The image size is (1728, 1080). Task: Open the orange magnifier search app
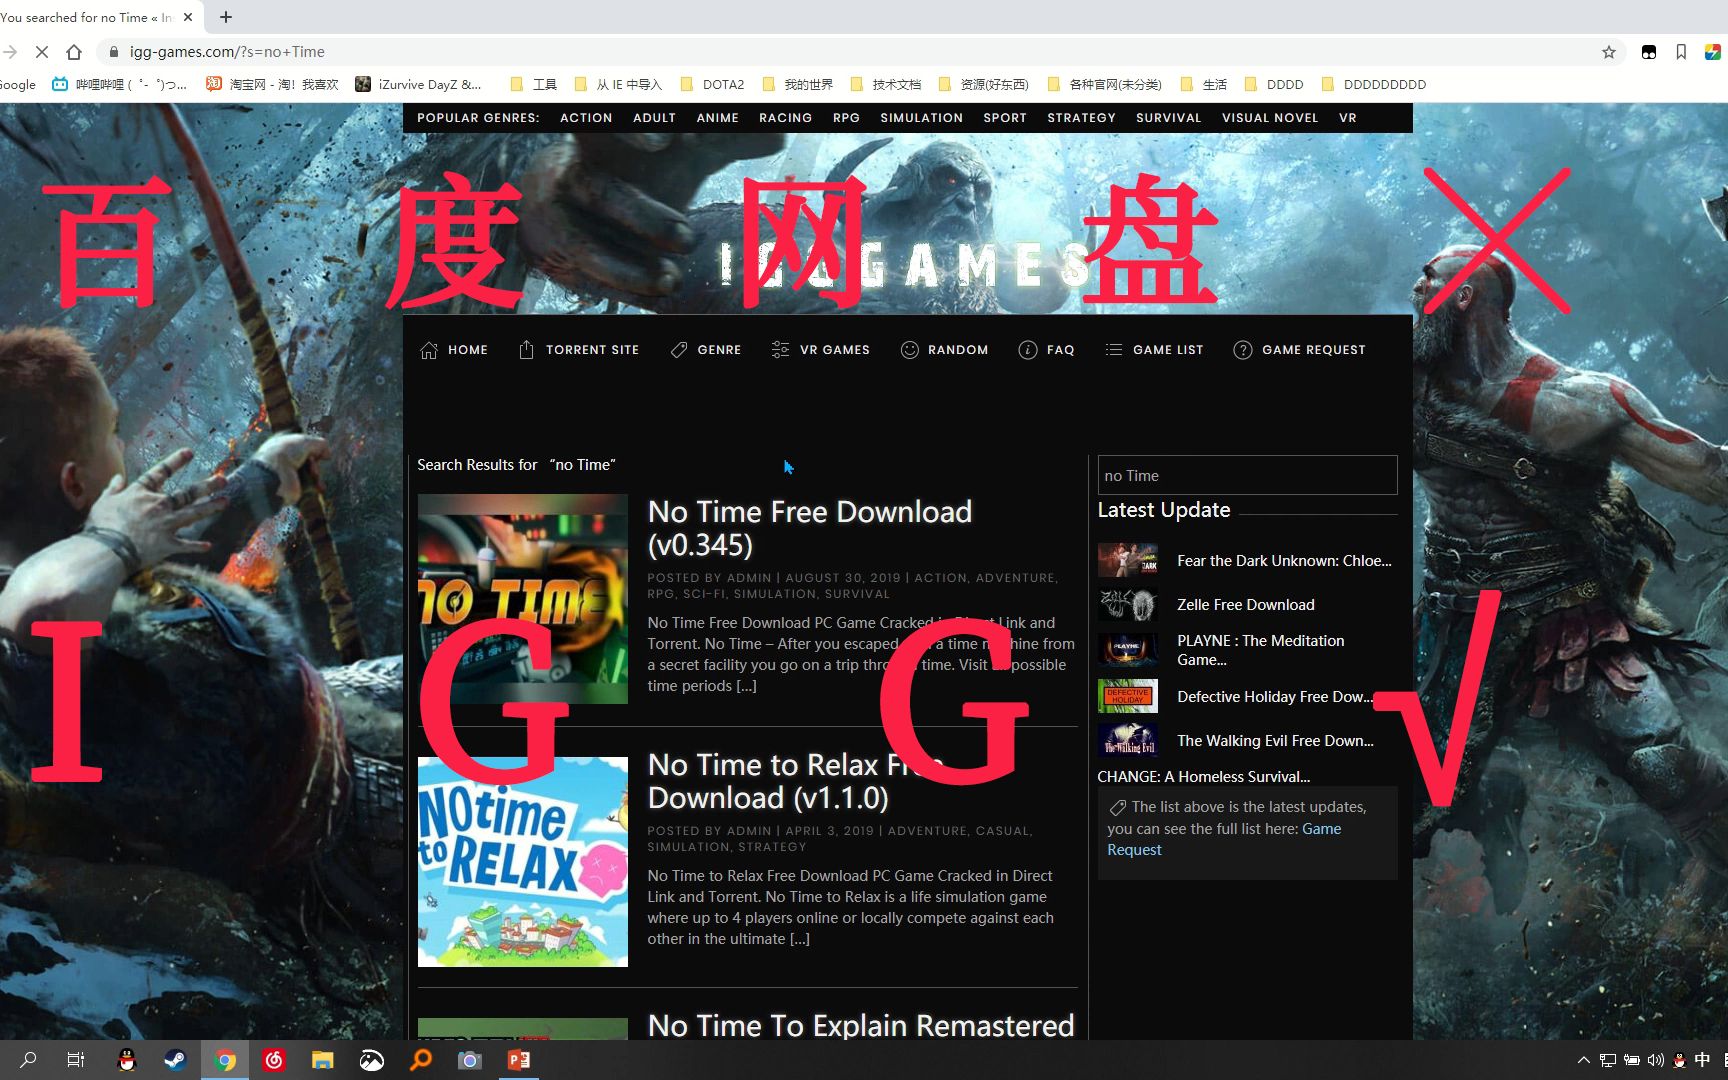pyautogui.click(x=421, y=1060)
